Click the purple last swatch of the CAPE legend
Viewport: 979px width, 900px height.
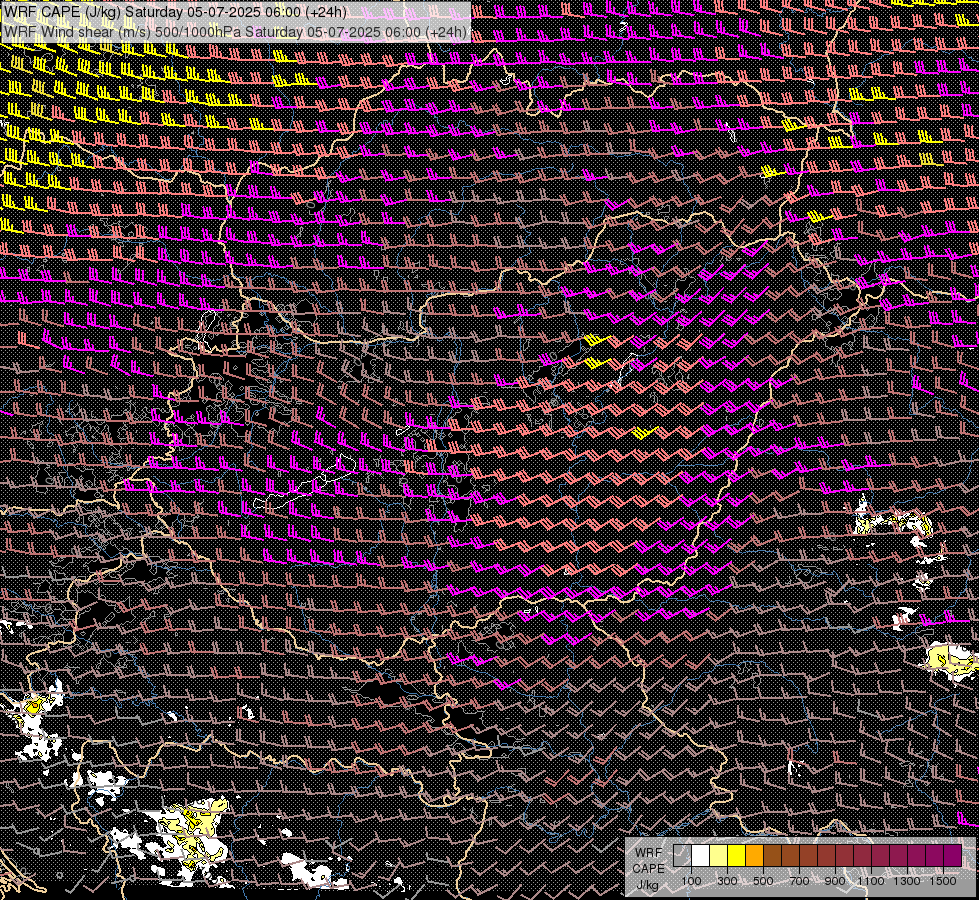952,856
